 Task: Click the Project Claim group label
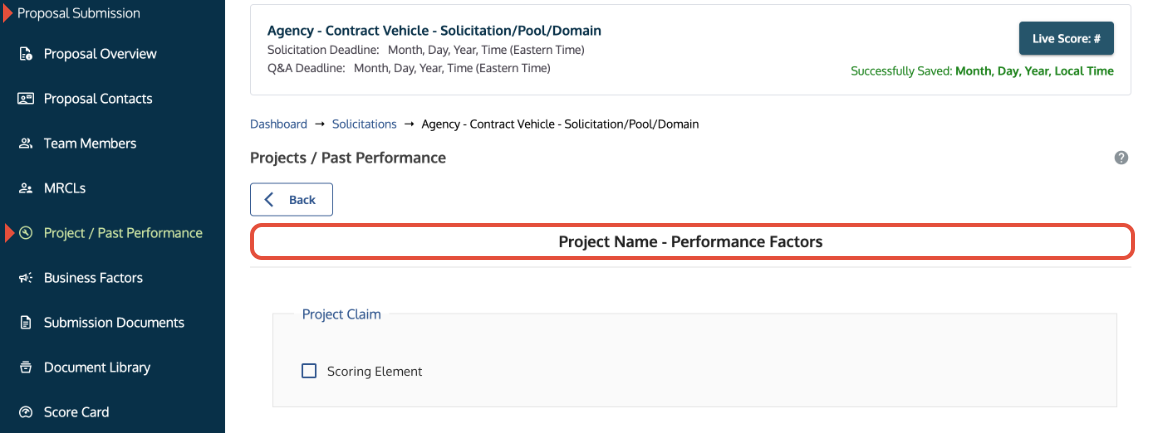pyautogui.click(x=341, y=314)
